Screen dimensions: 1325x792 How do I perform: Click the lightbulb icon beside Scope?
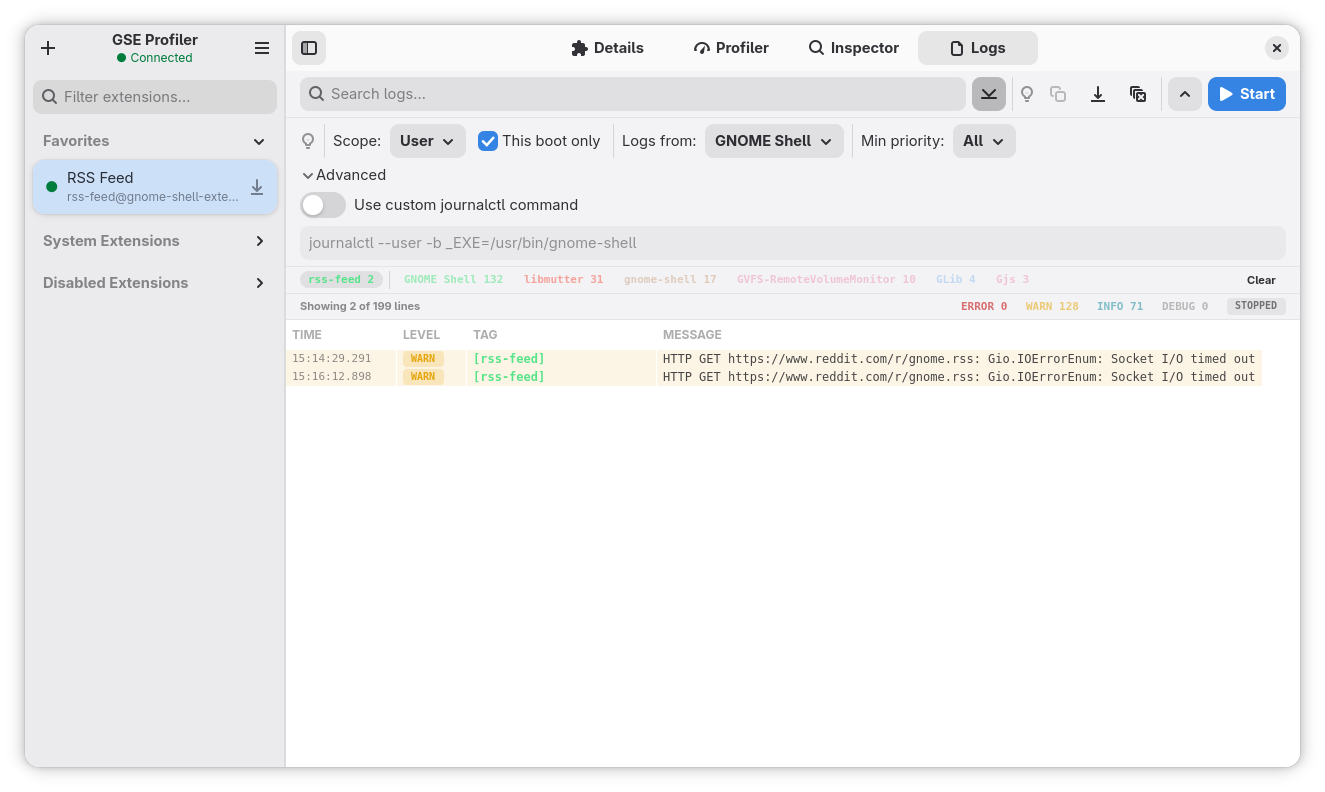tap(308, 141)
